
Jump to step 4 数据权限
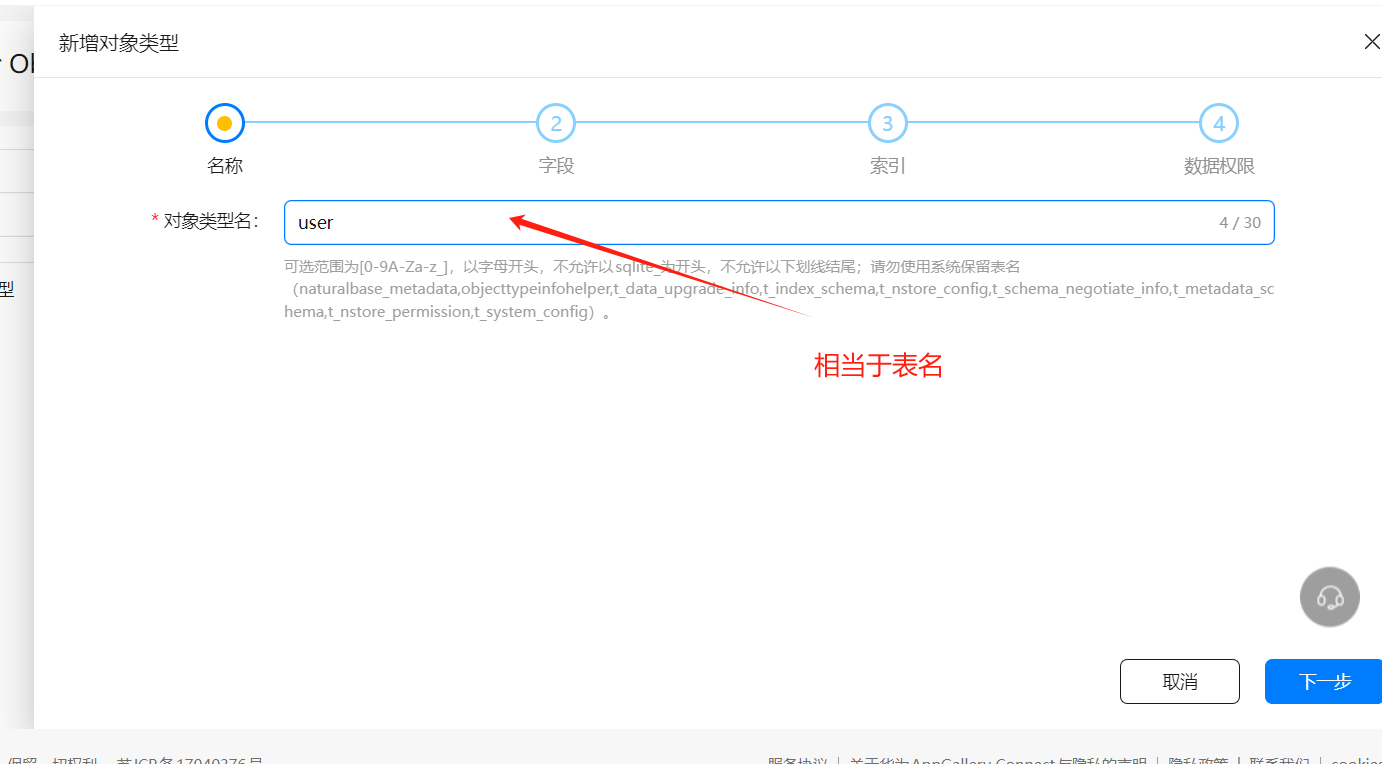point(1219,124)
